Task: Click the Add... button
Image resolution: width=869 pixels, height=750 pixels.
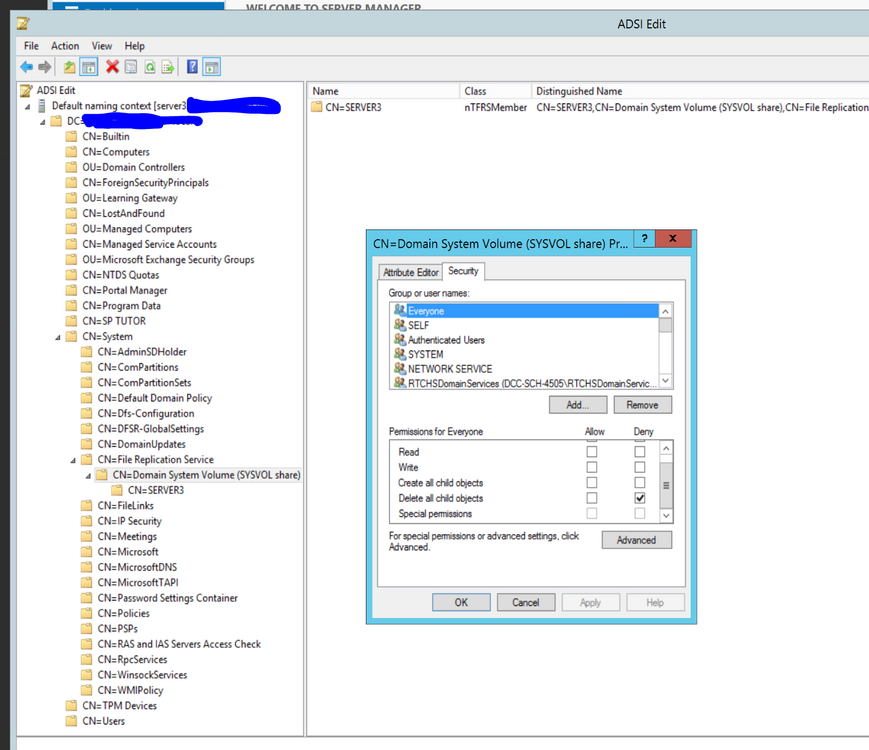Action: point(577,405)
